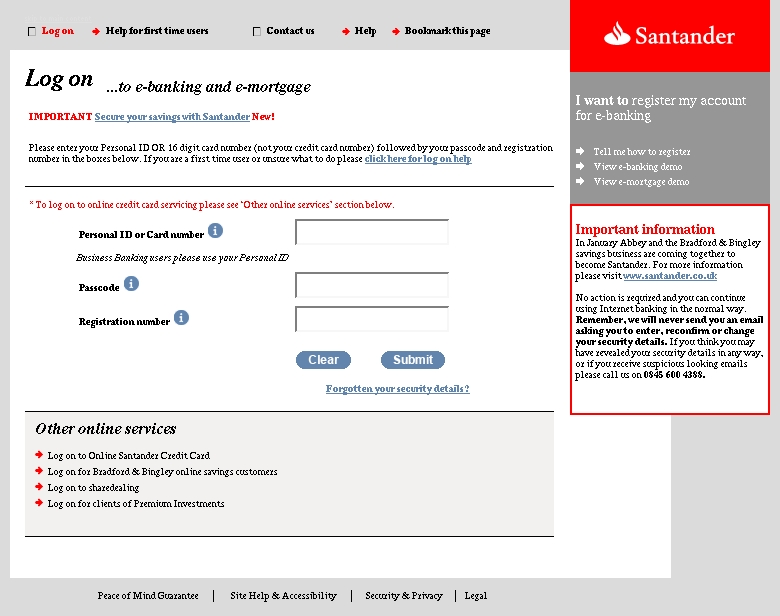Click info icon beside Personal ID label
The height and width of the screenshot is (616, 780).
(x=216, y=231)
